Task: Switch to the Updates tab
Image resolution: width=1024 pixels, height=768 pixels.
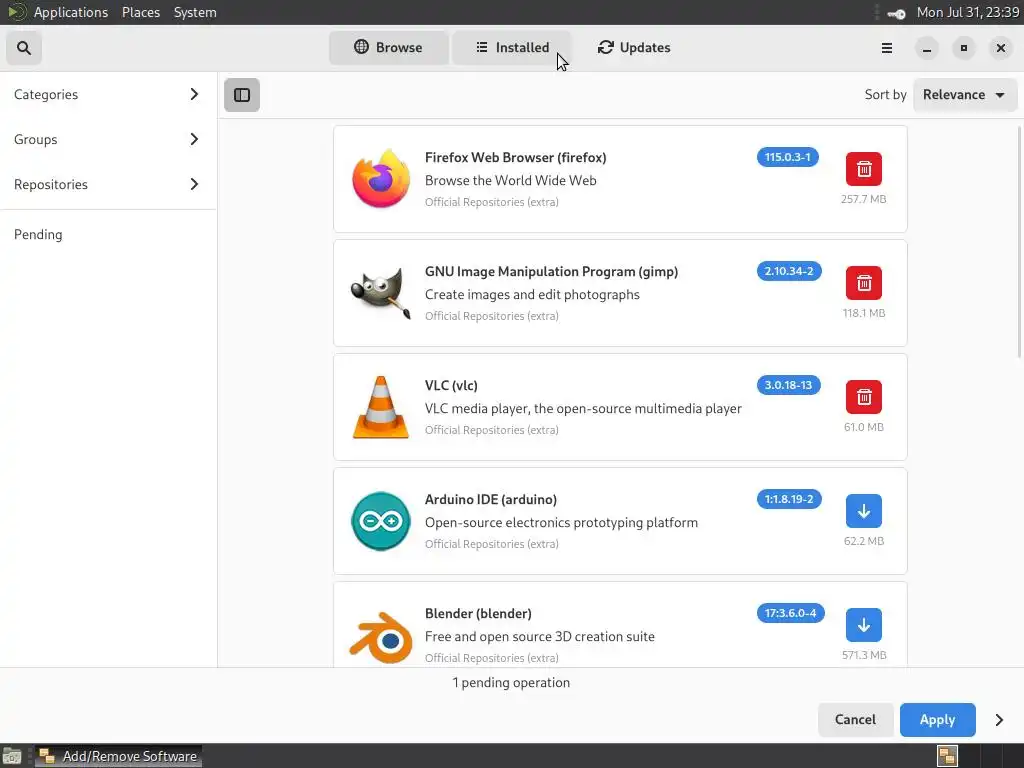Action: (634, 48)
